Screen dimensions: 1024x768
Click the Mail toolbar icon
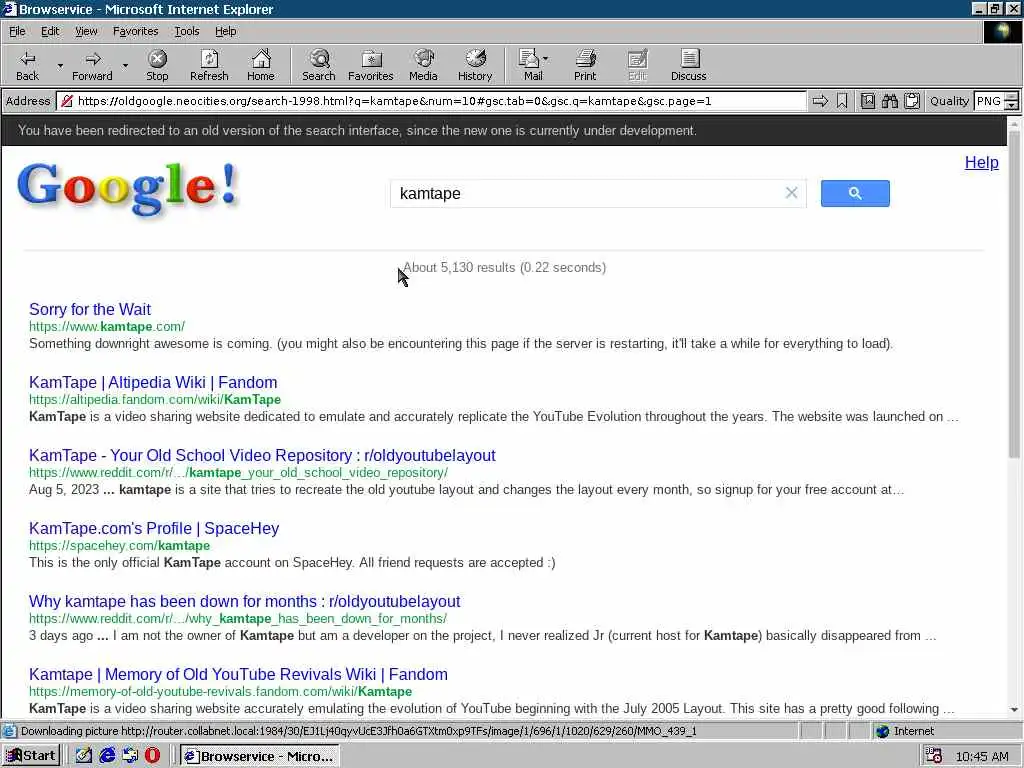coord(531,65)
